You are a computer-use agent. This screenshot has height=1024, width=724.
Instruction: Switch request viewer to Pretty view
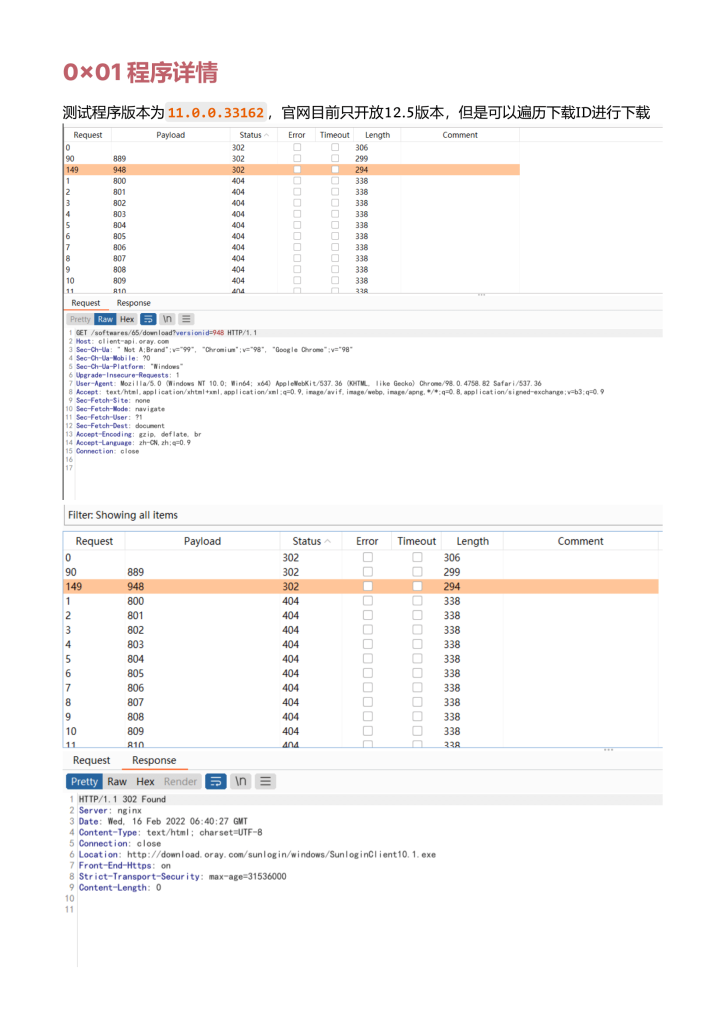click(80, 319)
